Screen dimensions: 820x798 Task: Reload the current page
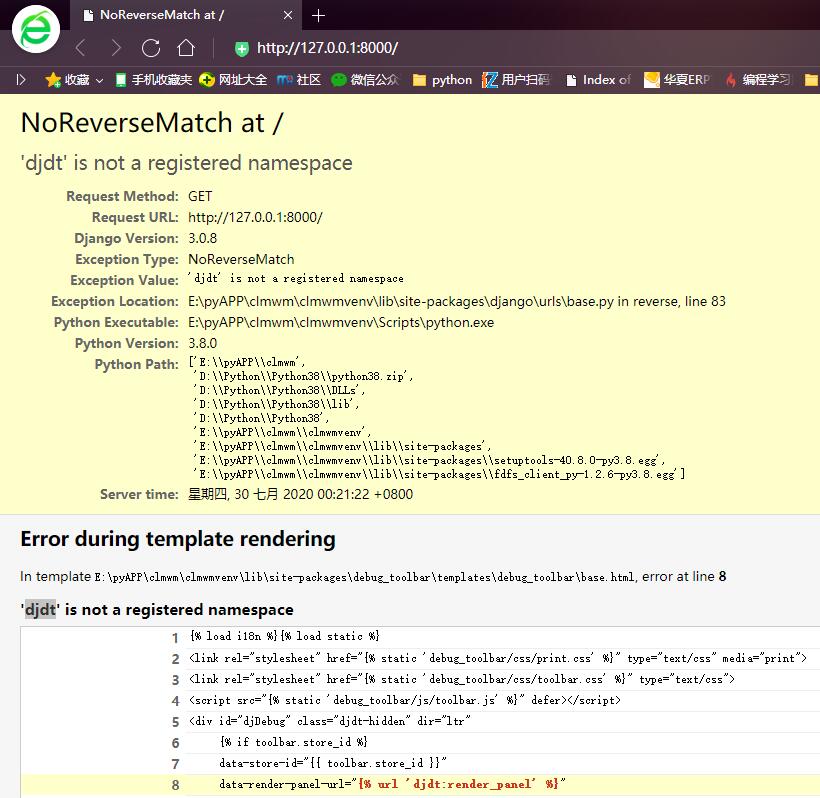click(151, 48)
